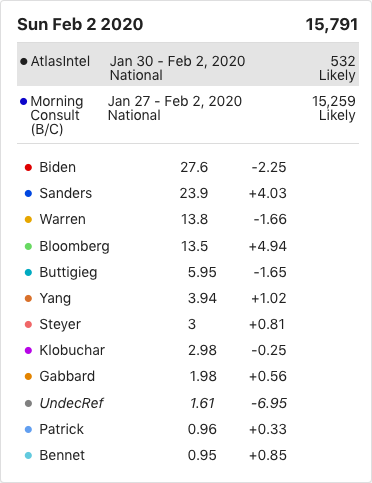Click the green Bloomberg color dot

click(x=28, y=246)
